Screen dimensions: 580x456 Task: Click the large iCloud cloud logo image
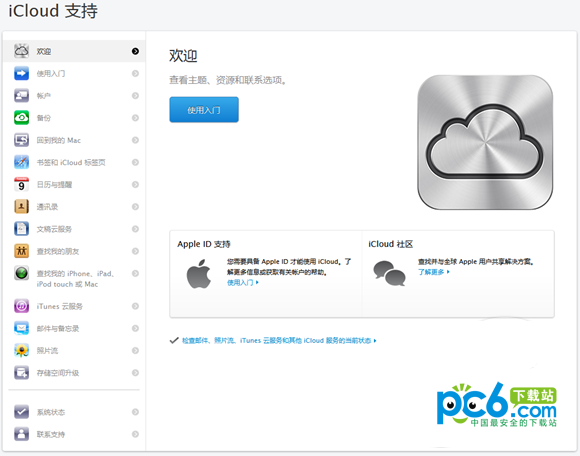coord(485,142)
